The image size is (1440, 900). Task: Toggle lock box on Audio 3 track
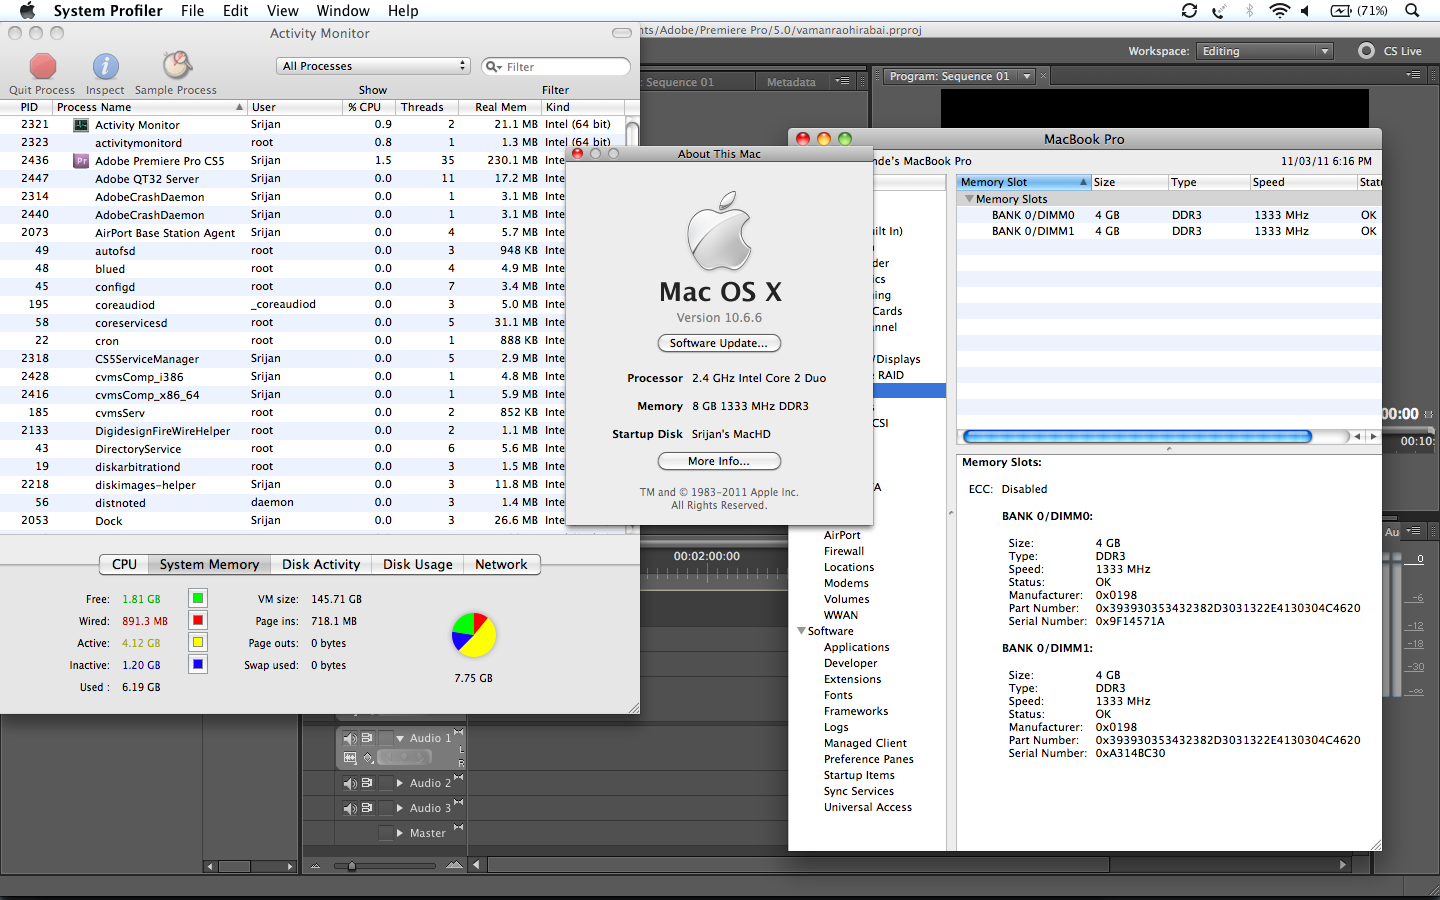coord(386,808)
